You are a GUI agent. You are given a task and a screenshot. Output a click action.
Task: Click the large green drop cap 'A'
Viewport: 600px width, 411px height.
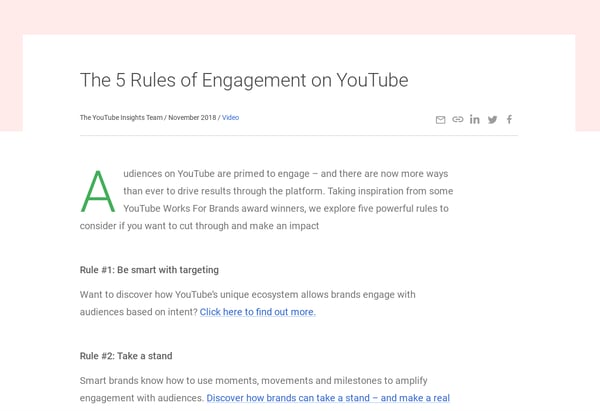click(x=98, y=191)
